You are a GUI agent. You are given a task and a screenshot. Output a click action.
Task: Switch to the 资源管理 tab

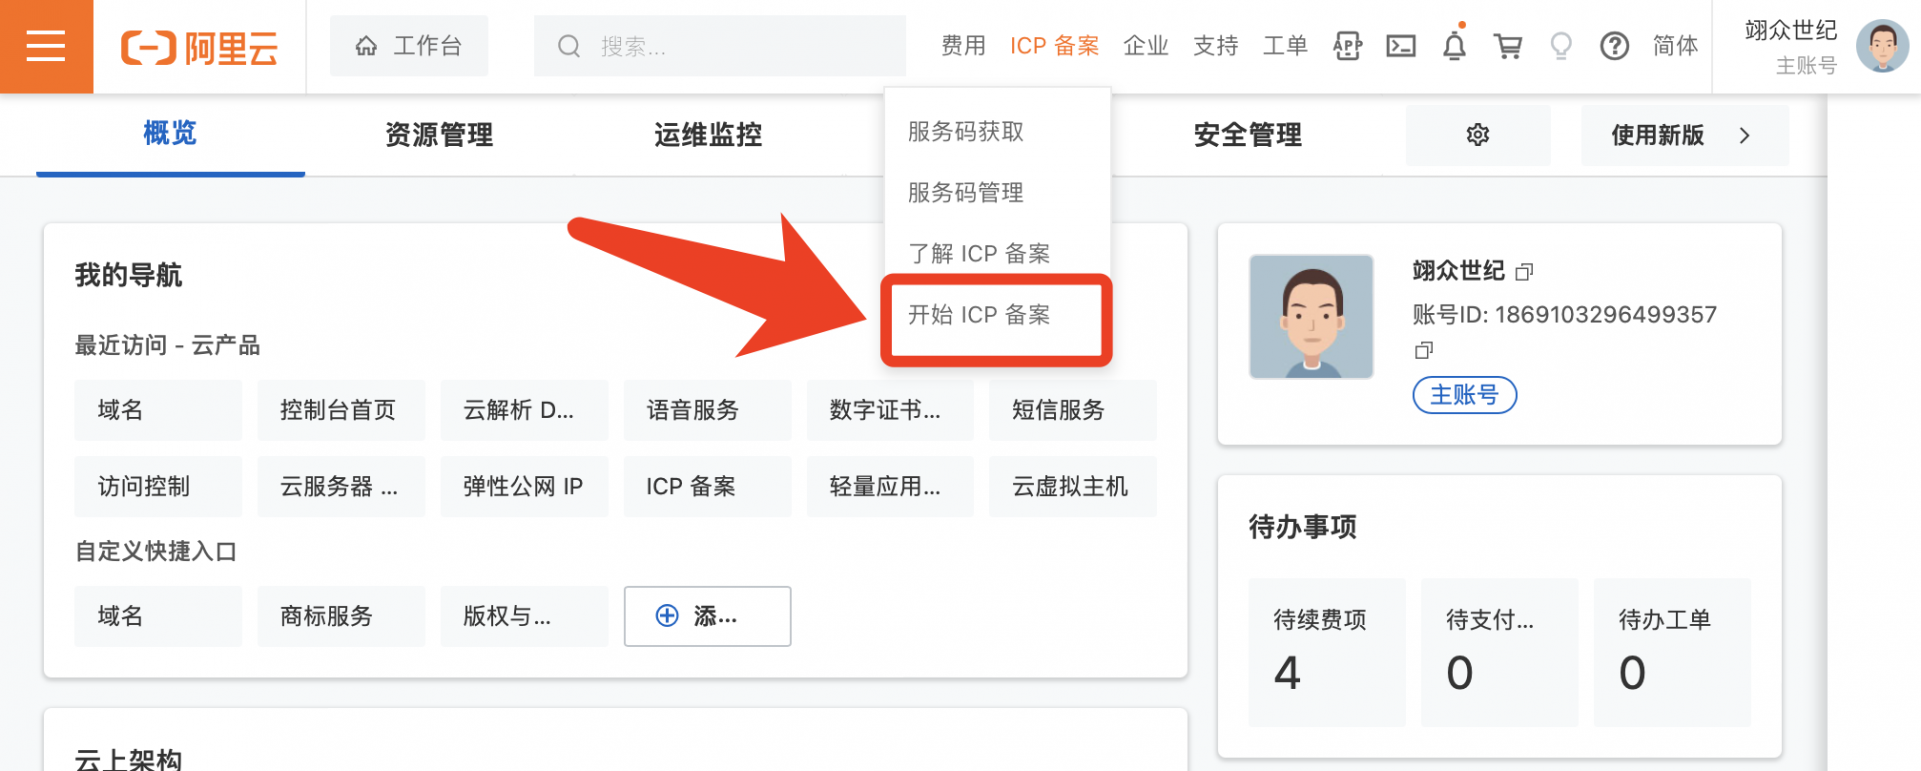[439, 135]
